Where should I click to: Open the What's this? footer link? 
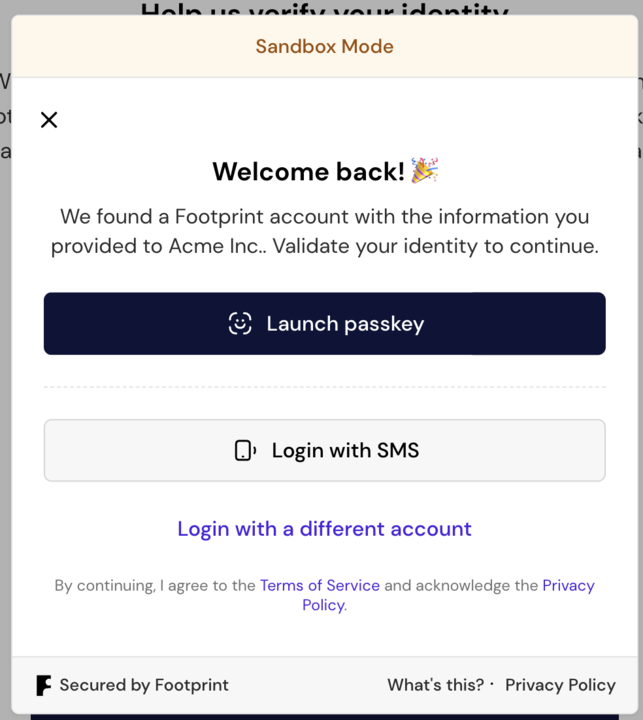[x=435, y=685]
